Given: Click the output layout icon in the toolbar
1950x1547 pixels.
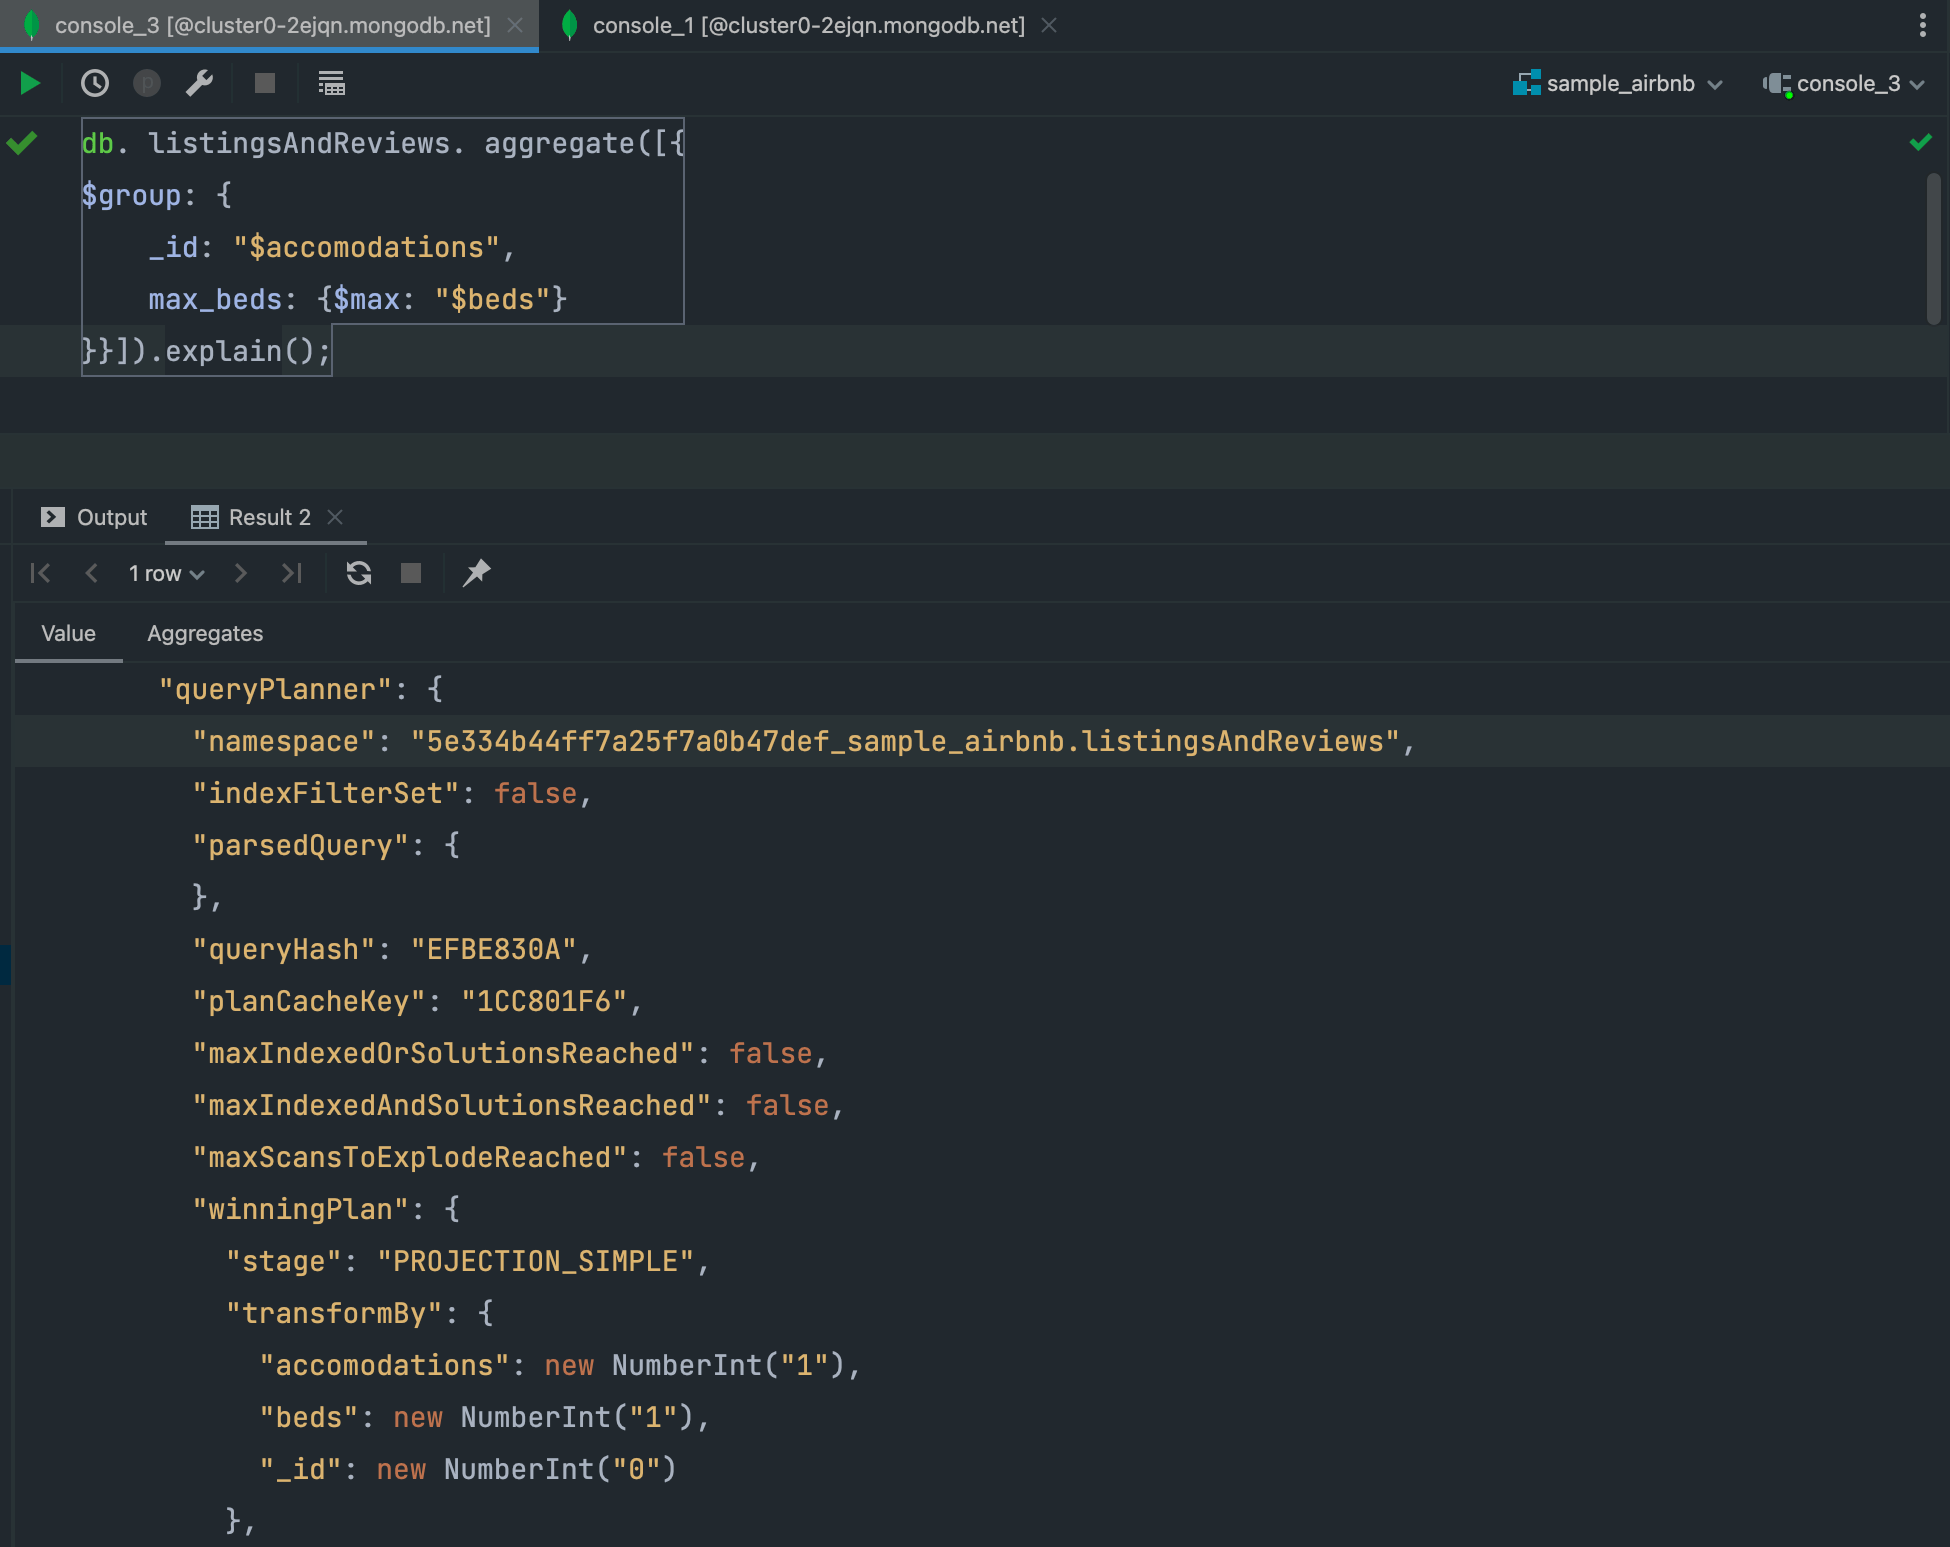Looking at the screenshot, I should (x=331, y=83).
